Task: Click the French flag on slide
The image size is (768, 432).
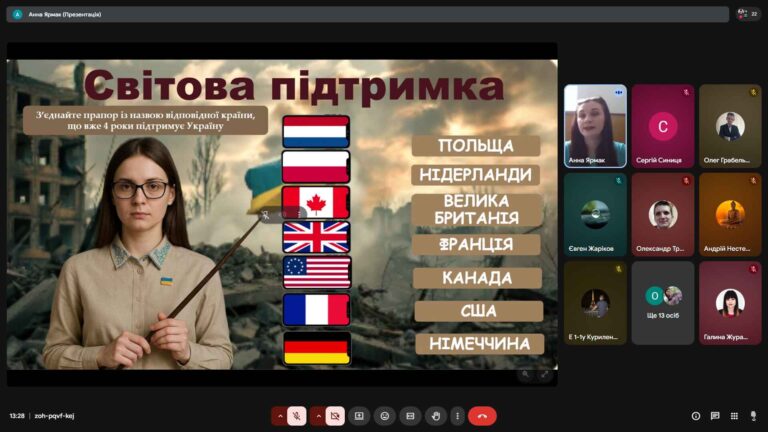Action: click(317, 310)
